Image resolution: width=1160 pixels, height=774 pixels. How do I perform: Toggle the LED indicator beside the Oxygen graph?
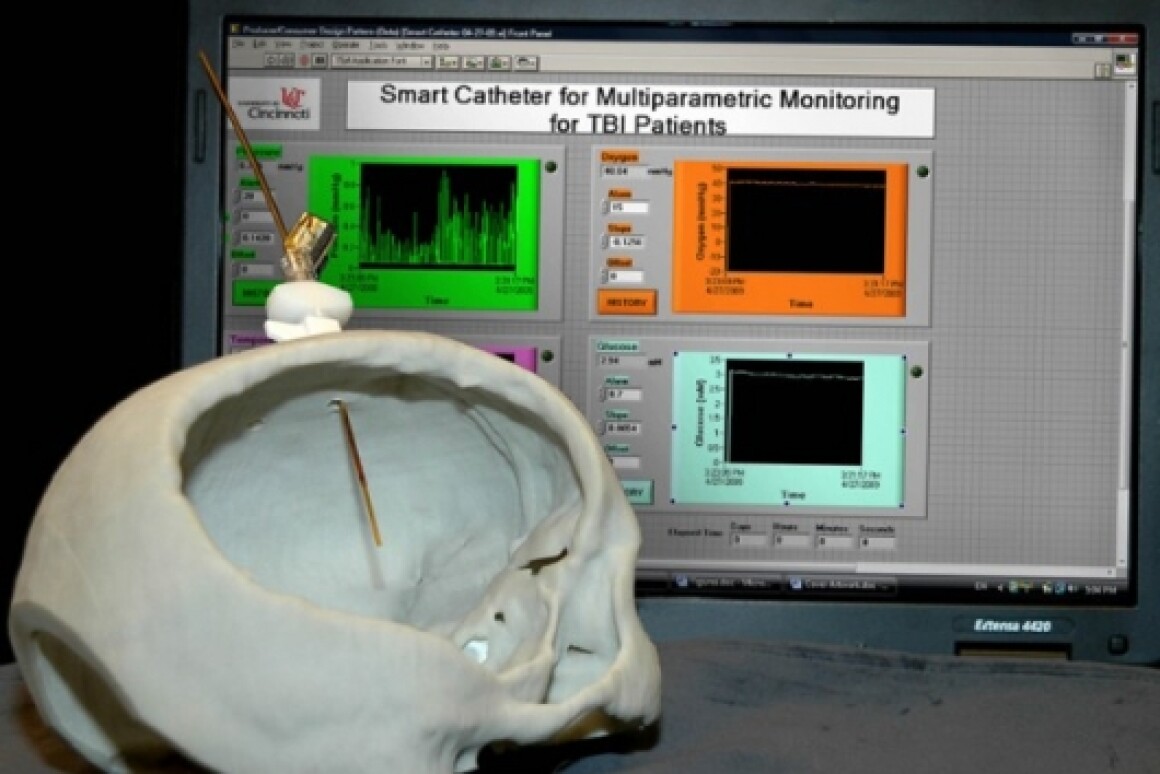tap(921, 169)
